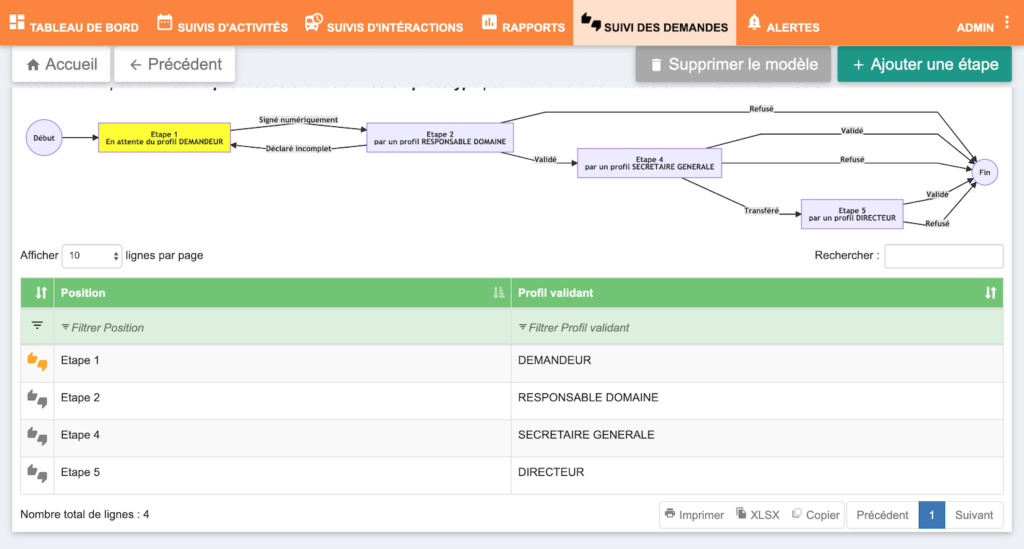Click pagination Suivant link

pyautogui.click(x=974, y=515)
